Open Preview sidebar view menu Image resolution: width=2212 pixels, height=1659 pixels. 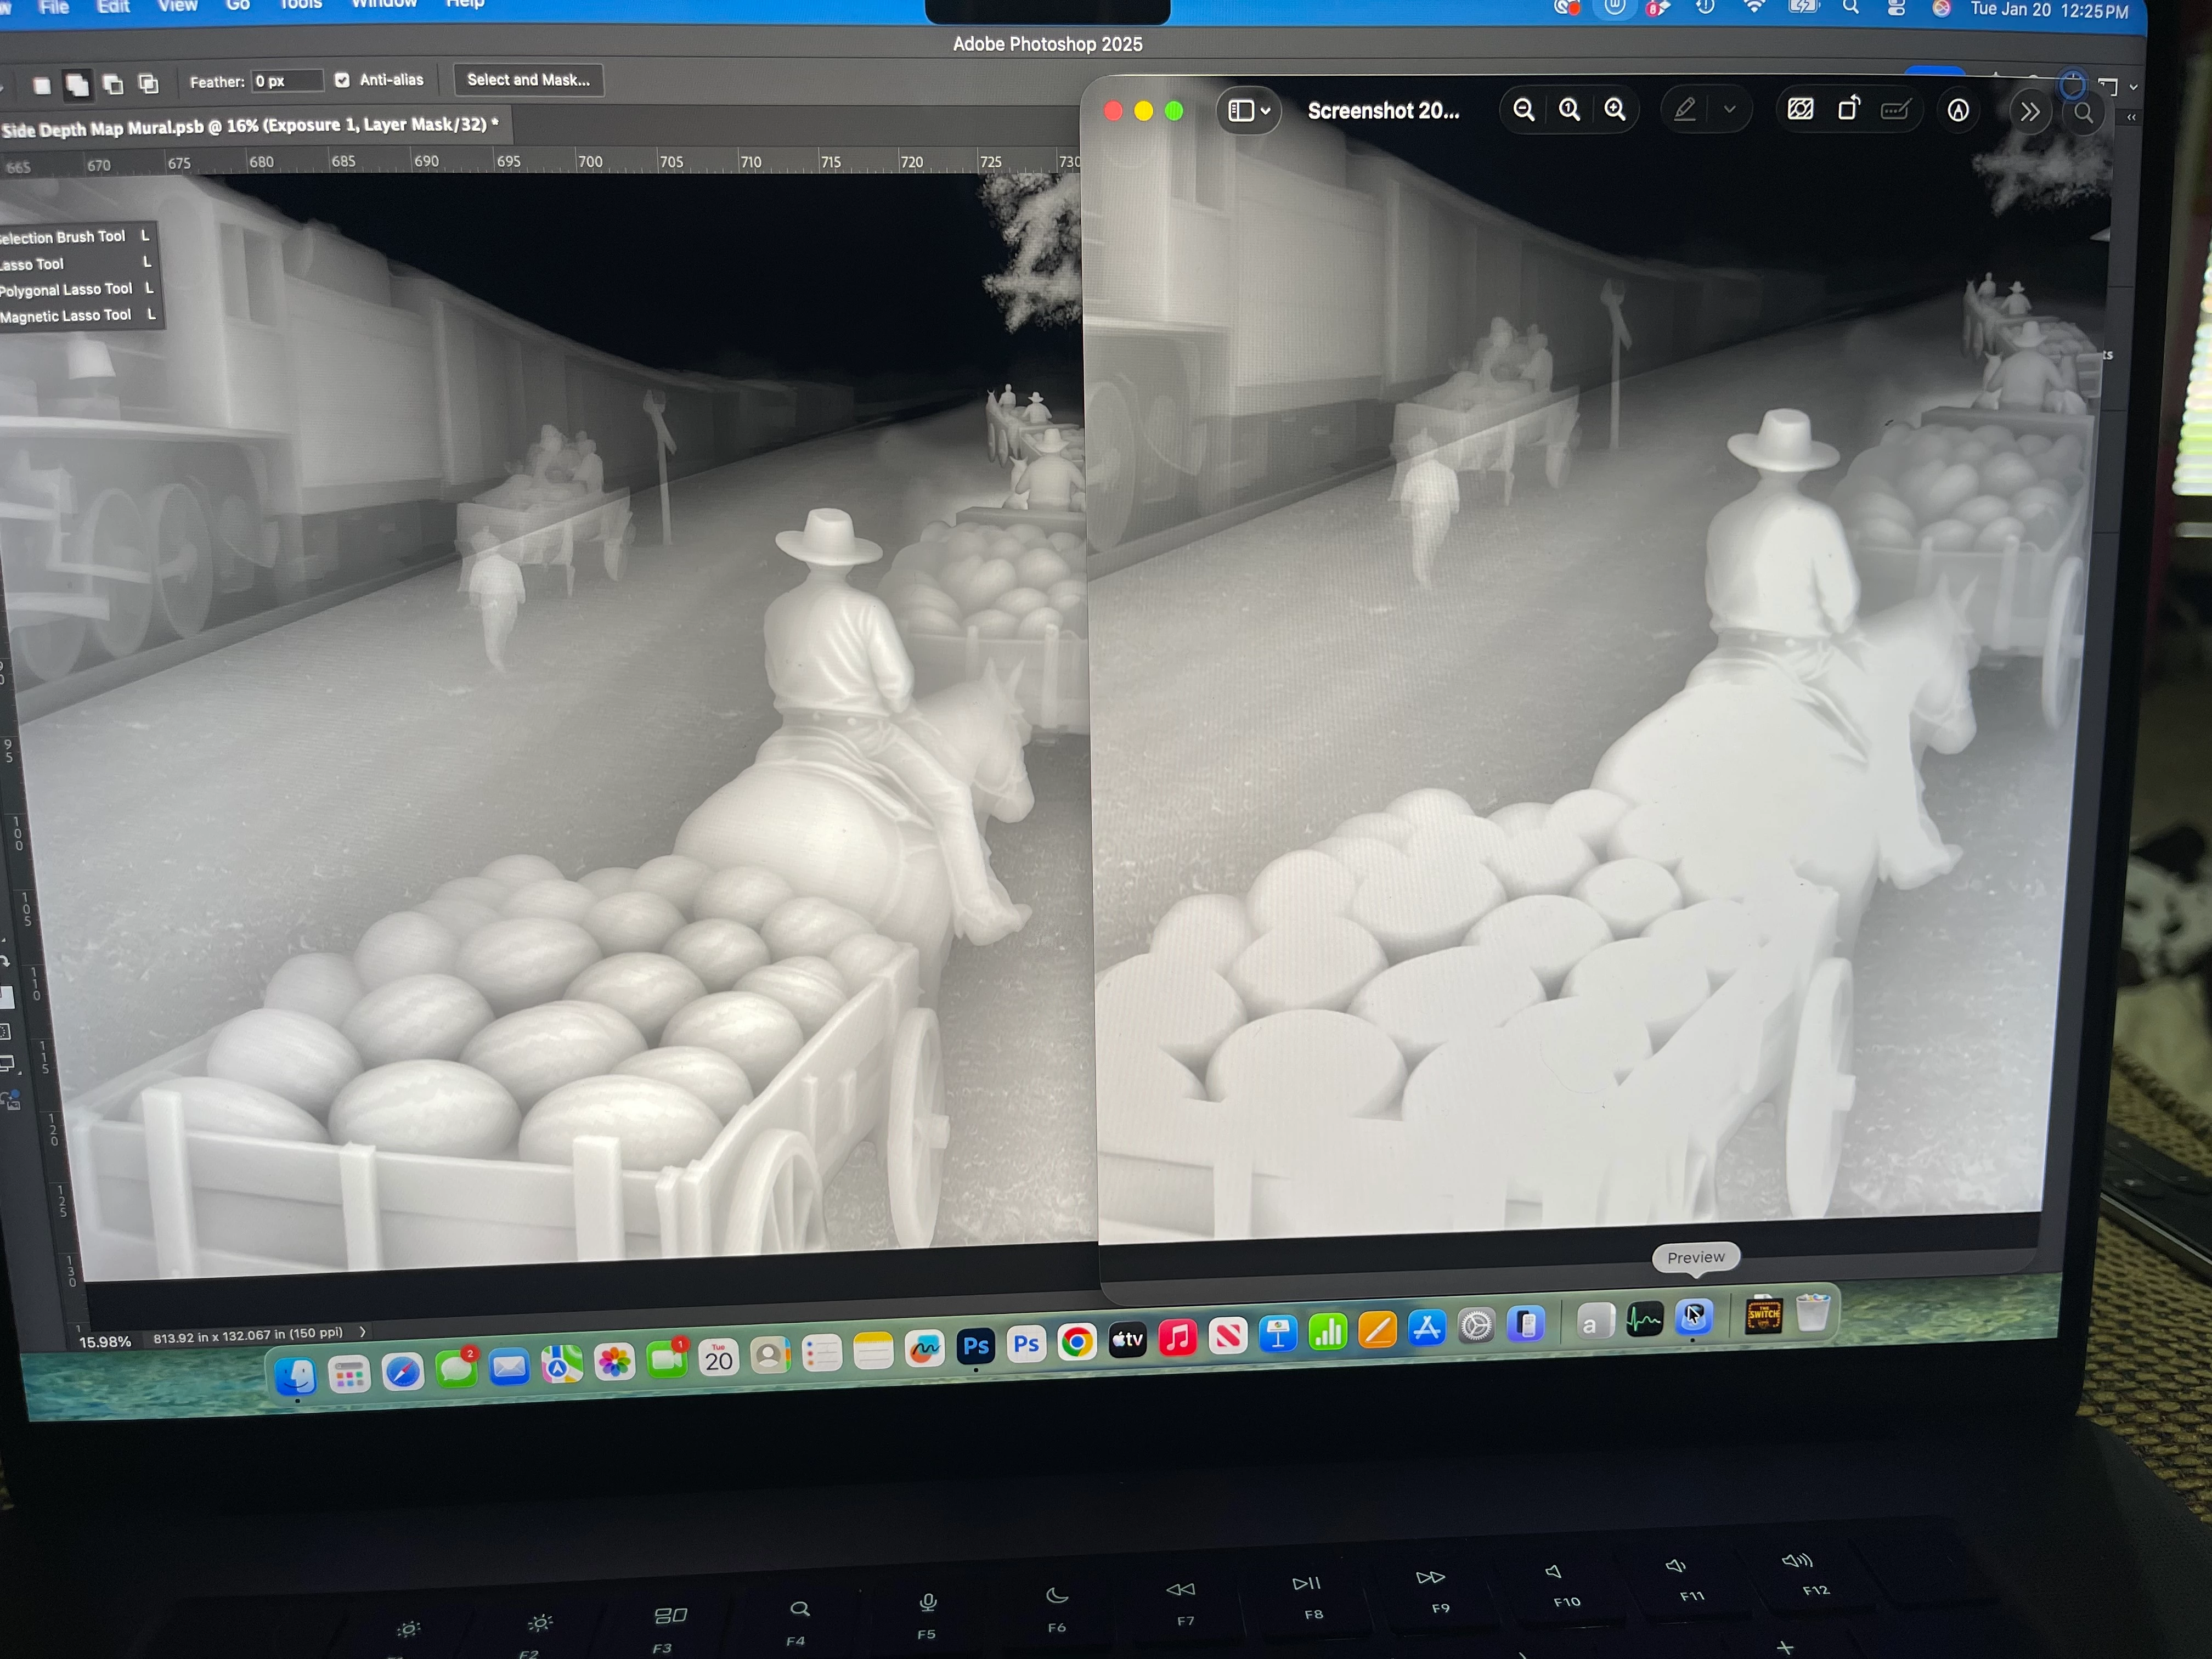click(1249, 110)
